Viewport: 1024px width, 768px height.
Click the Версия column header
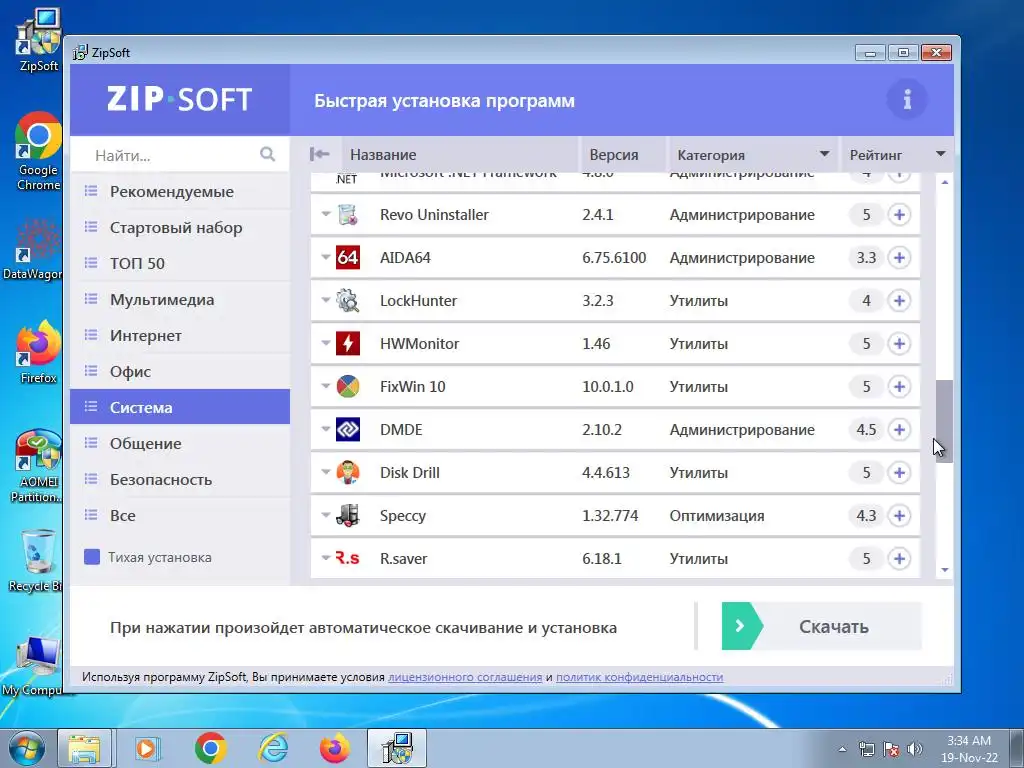point(624,155)
